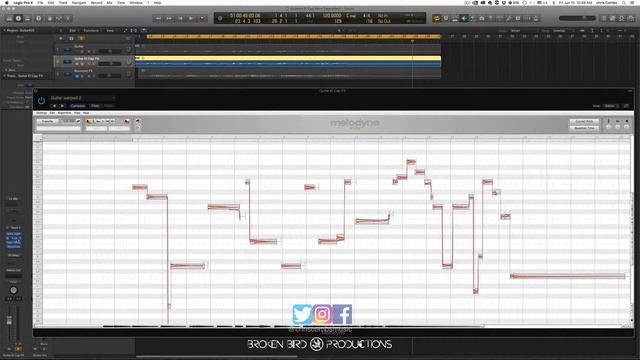This screenshot has width=640, height=360.
Task: Open the Record menu
Action: pos(96,2)
